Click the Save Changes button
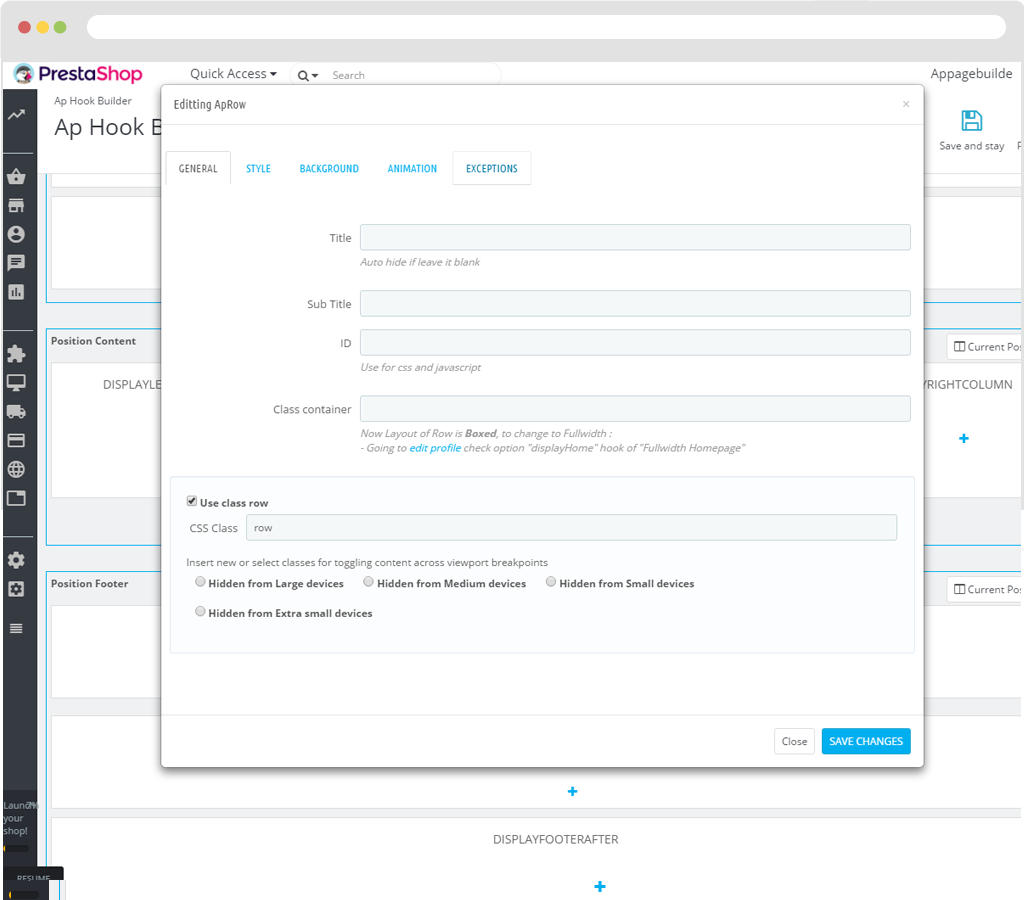 click(866, 741)
